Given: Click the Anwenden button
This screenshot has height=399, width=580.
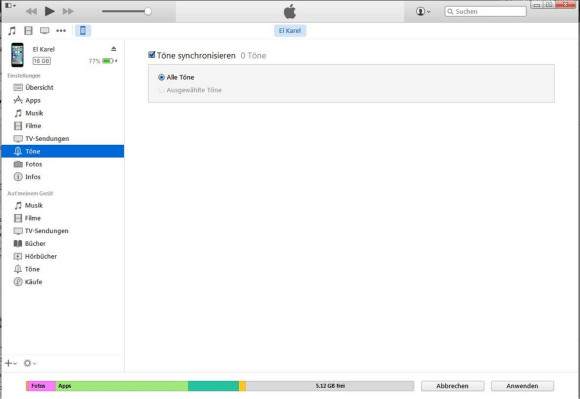Looking at the screenshot, I should coord(522,386).
